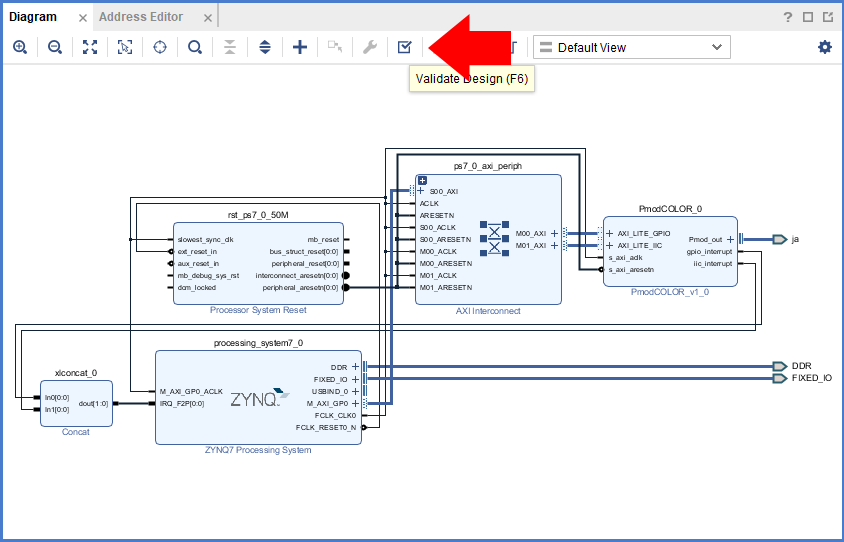Click the Make External toolbar icon
This screenshot has height=542, width=844.
335,47
